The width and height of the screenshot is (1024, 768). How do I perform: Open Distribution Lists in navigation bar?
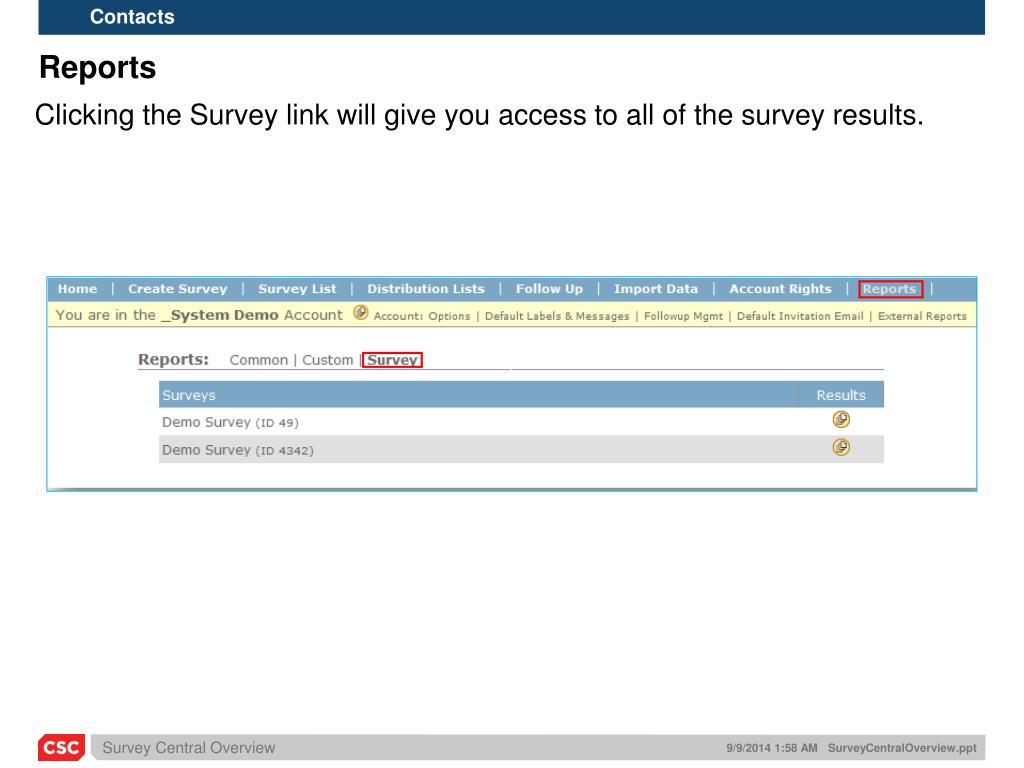[x=426, y=289]
